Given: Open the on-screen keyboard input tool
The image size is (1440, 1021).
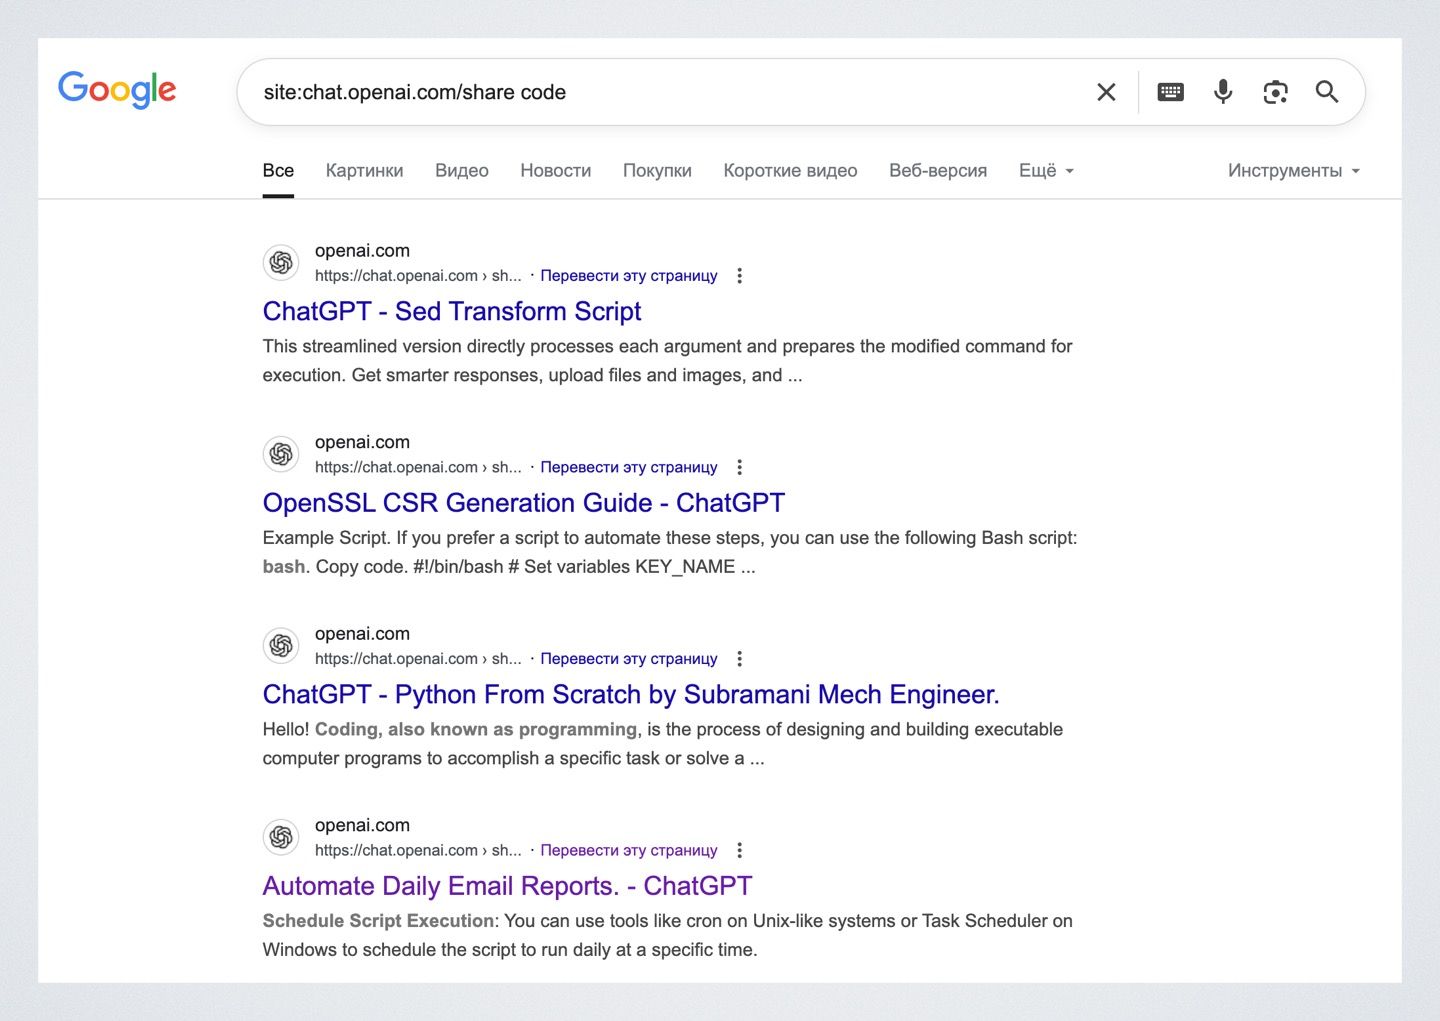Looking at the screenshot, I should pyautogui.click(x=1170, y=92).
